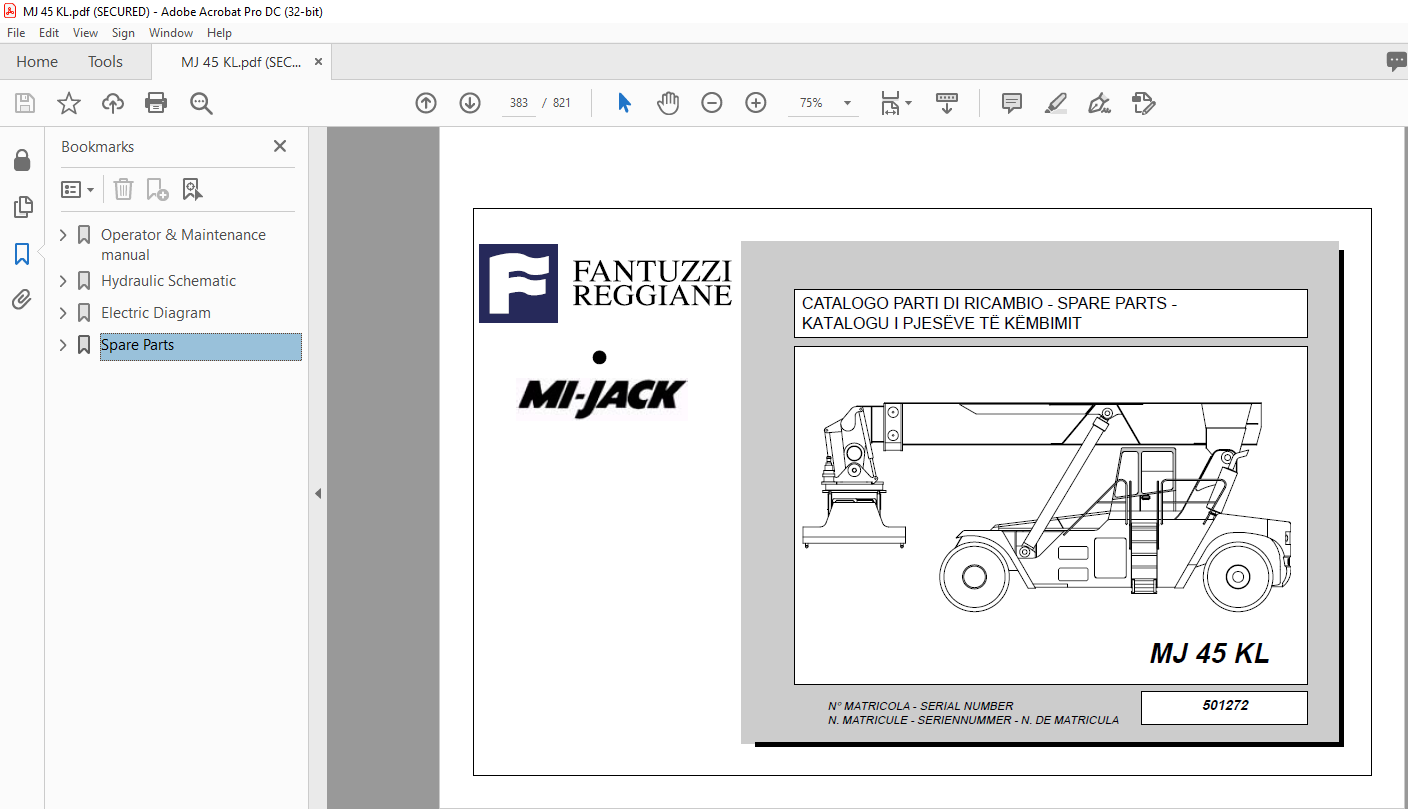The width and height of the screenshot is (1408, 809).
Task: Zoom out with the minus icon
Action: coord(712,103)
